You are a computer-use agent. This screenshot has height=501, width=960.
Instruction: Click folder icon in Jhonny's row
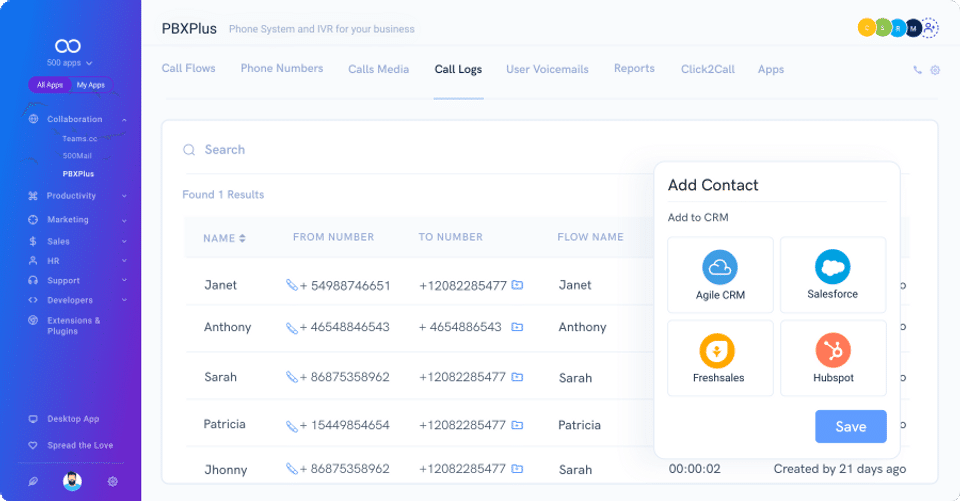[517, 469]
